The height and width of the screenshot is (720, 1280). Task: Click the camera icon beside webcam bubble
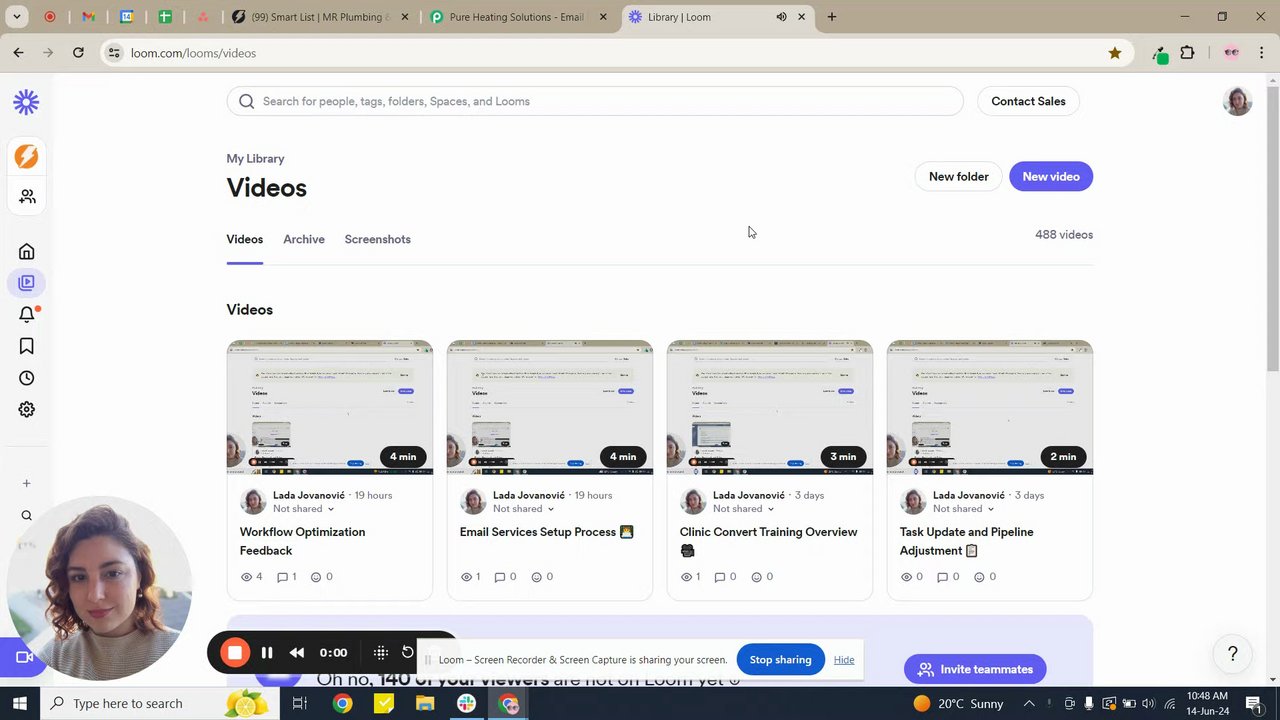[x=25, y=657]
